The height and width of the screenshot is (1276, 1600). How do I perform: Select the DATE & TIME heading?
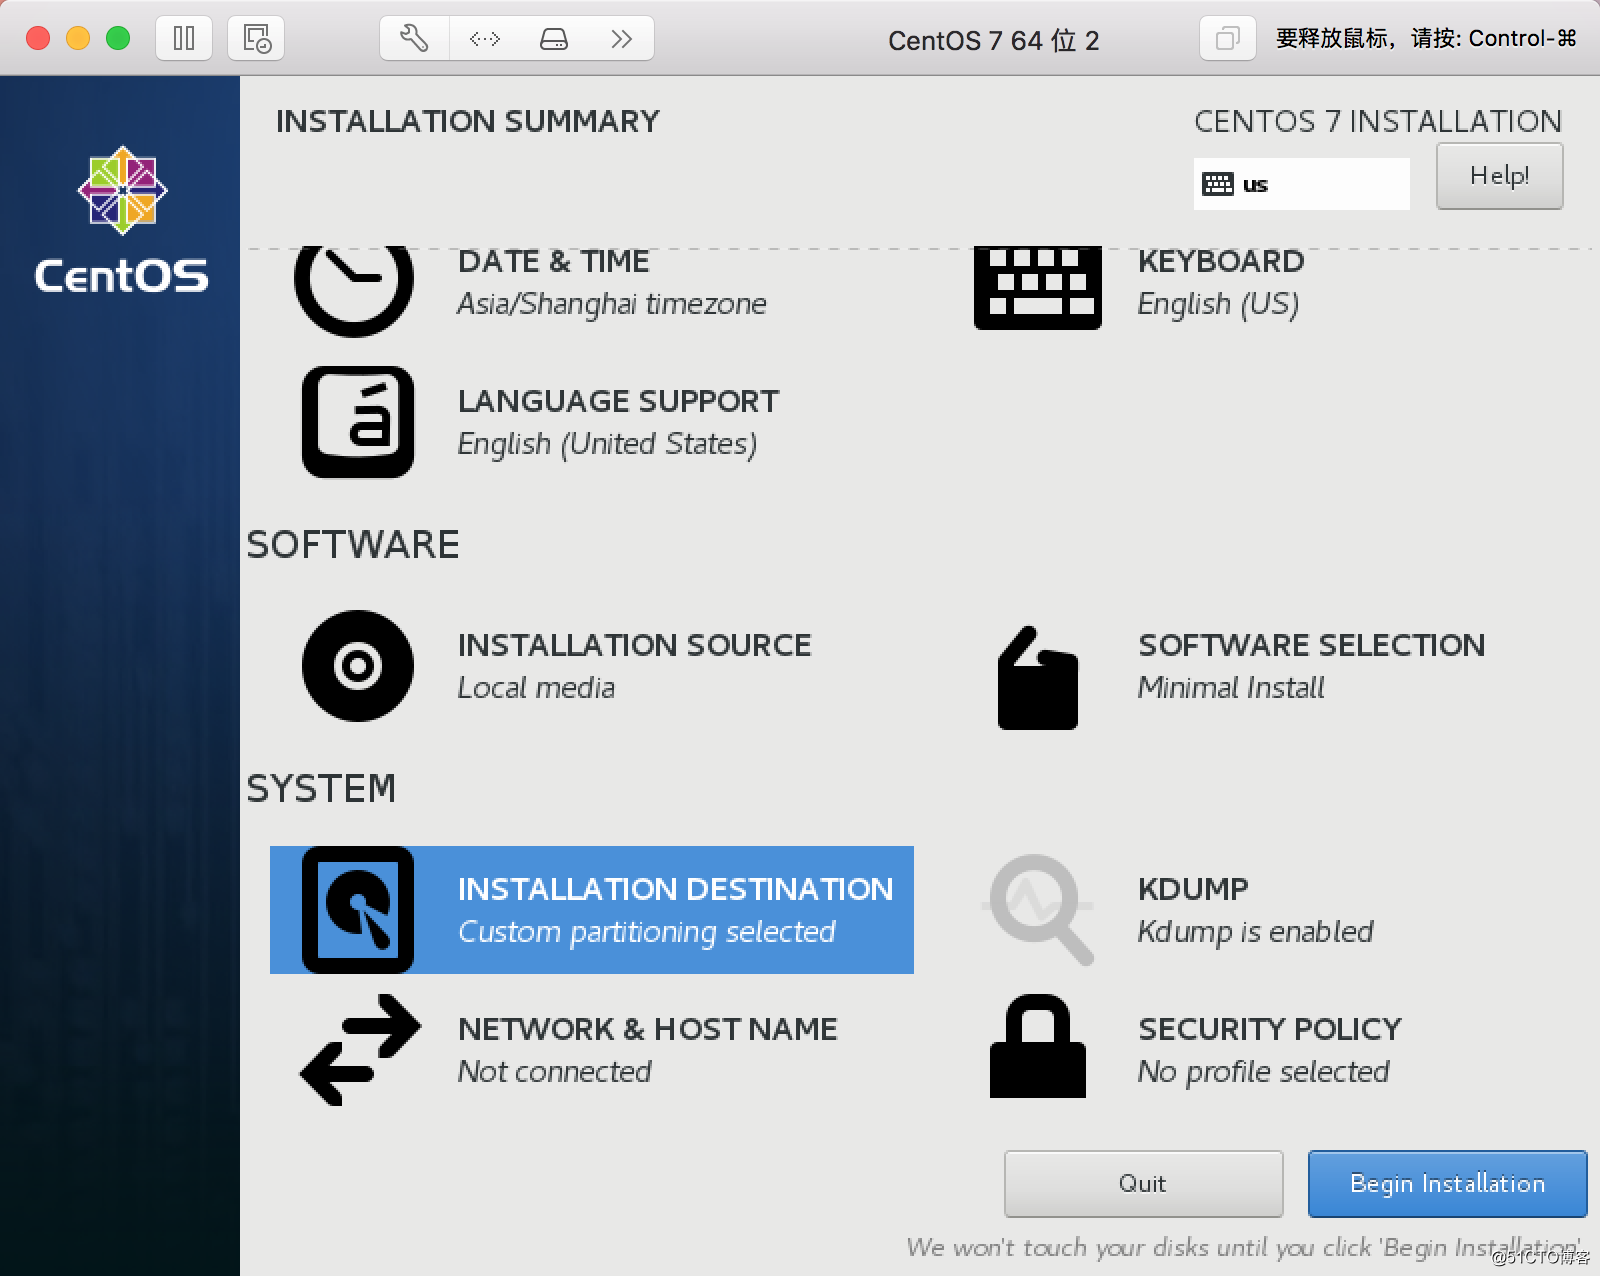click(553, 262)
